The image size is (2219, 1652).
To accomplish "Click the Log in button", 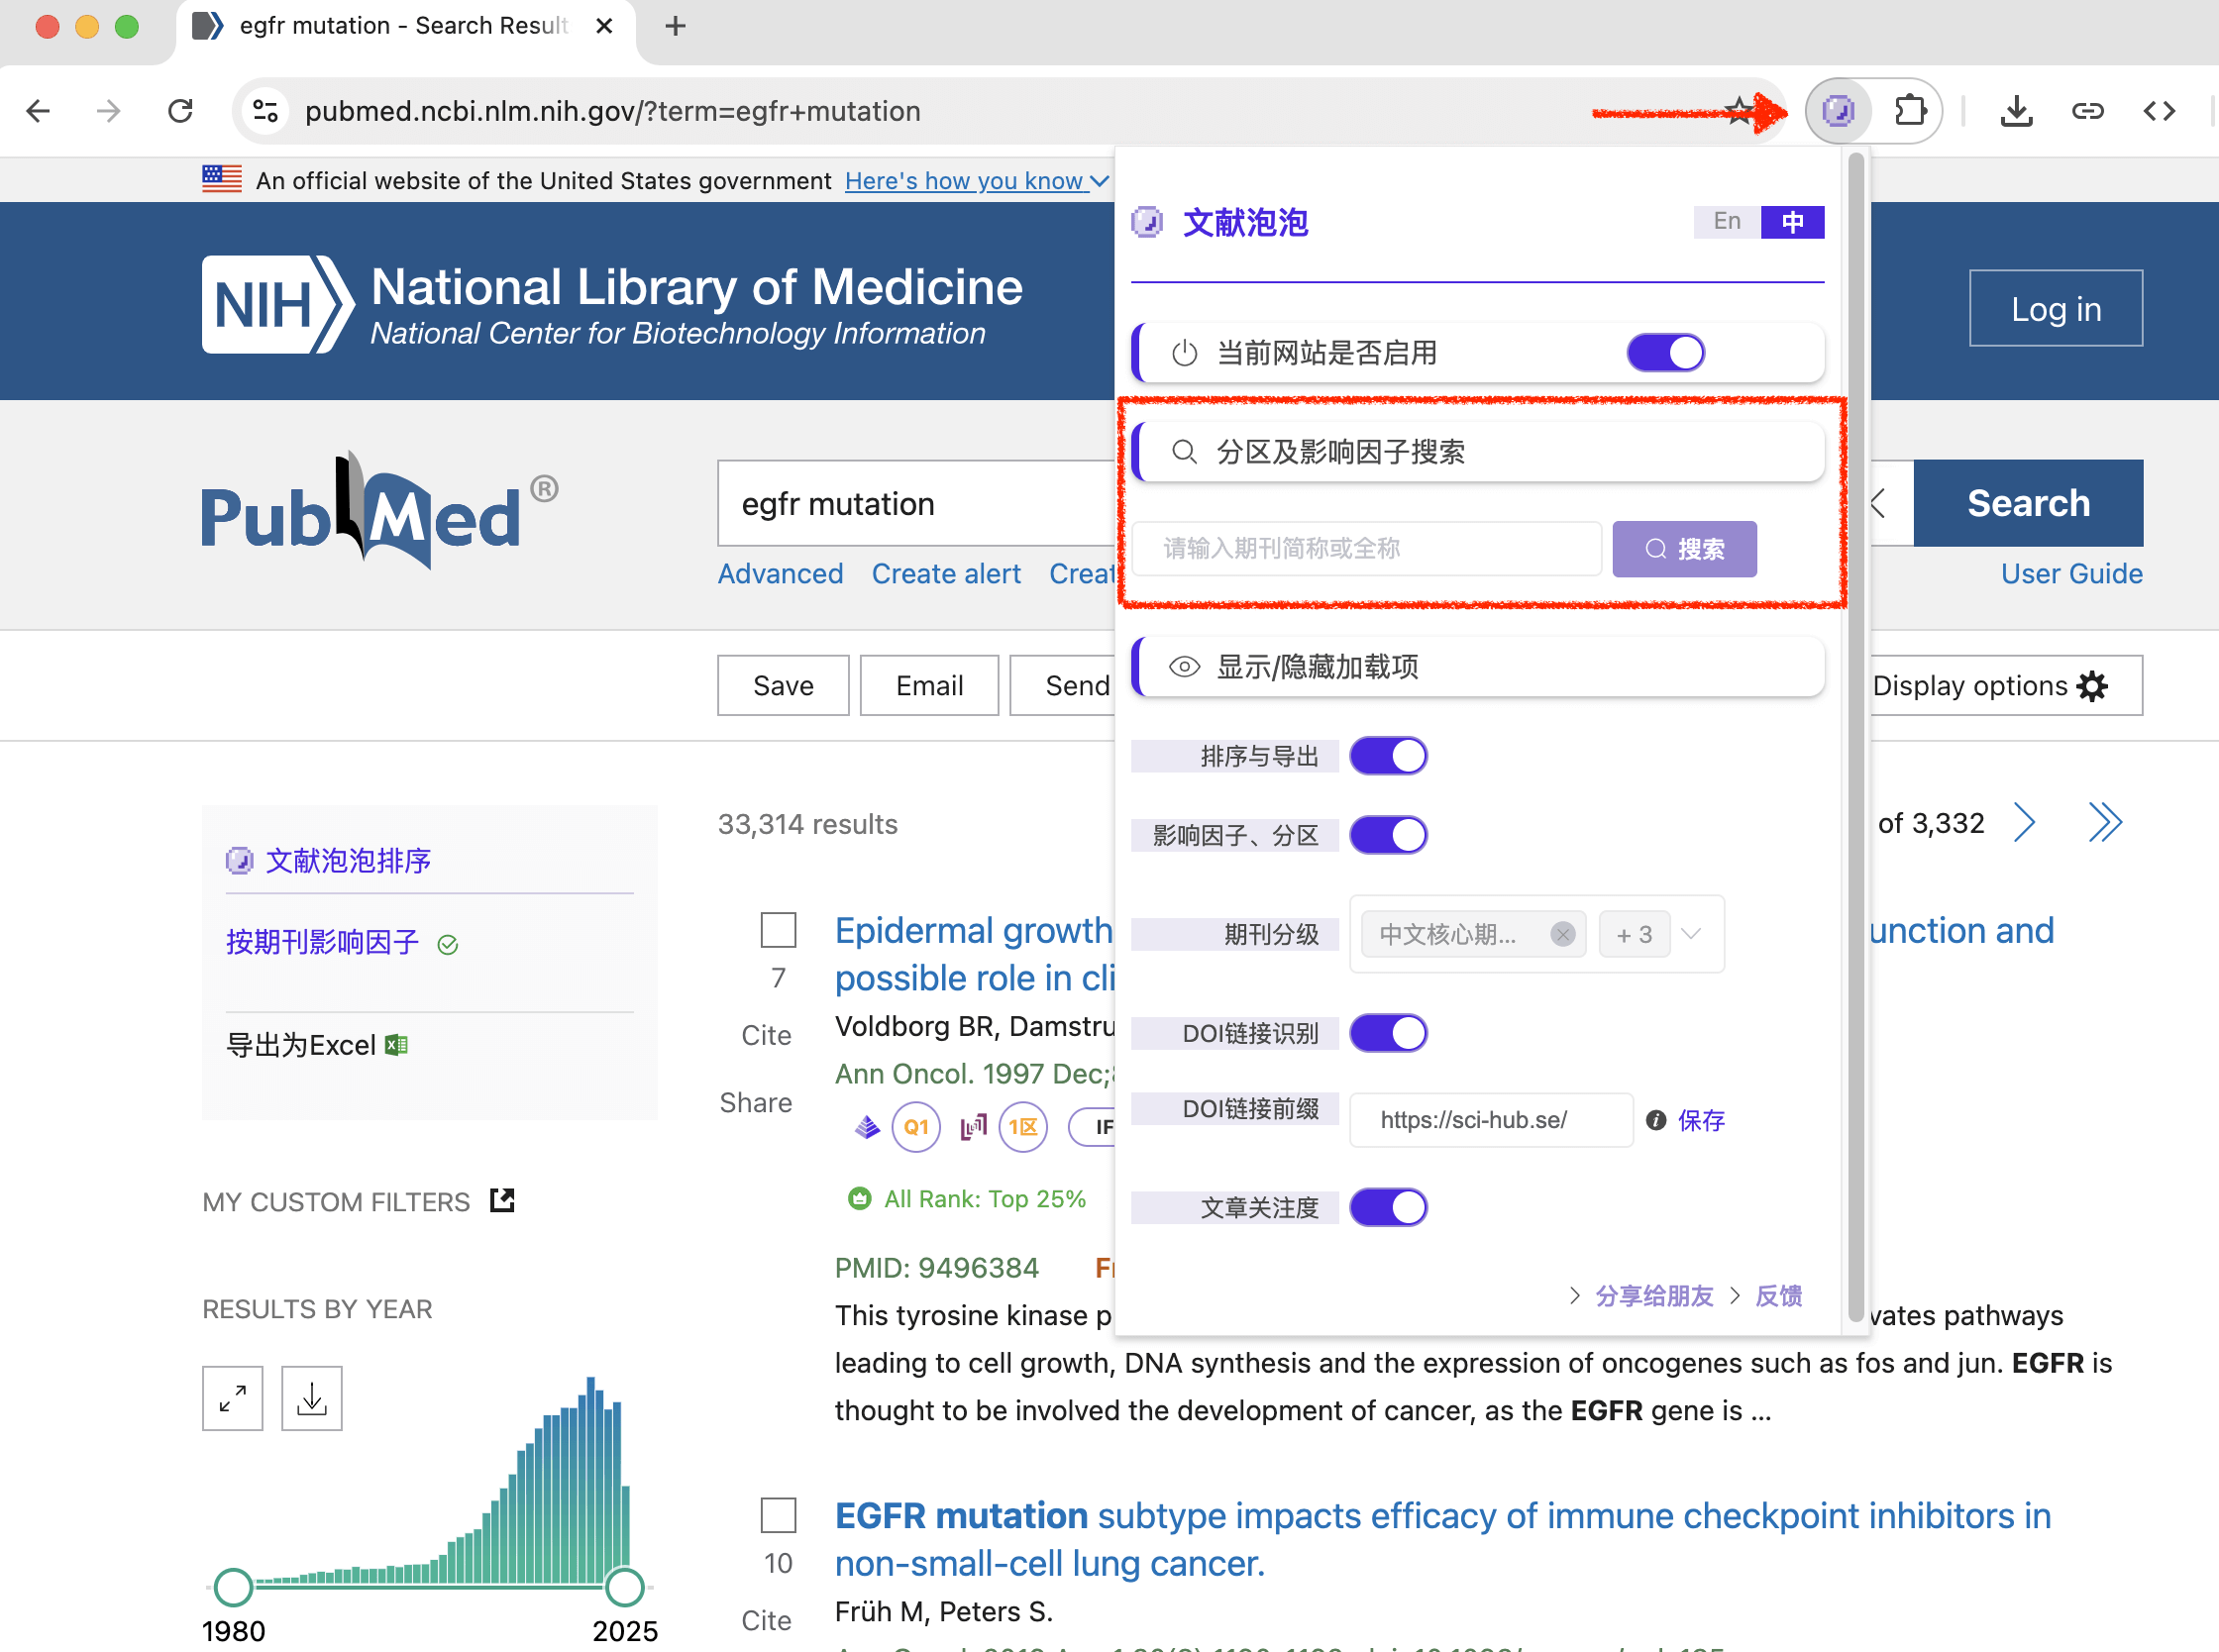I will pyautogui.click(x=2056, y=308).
